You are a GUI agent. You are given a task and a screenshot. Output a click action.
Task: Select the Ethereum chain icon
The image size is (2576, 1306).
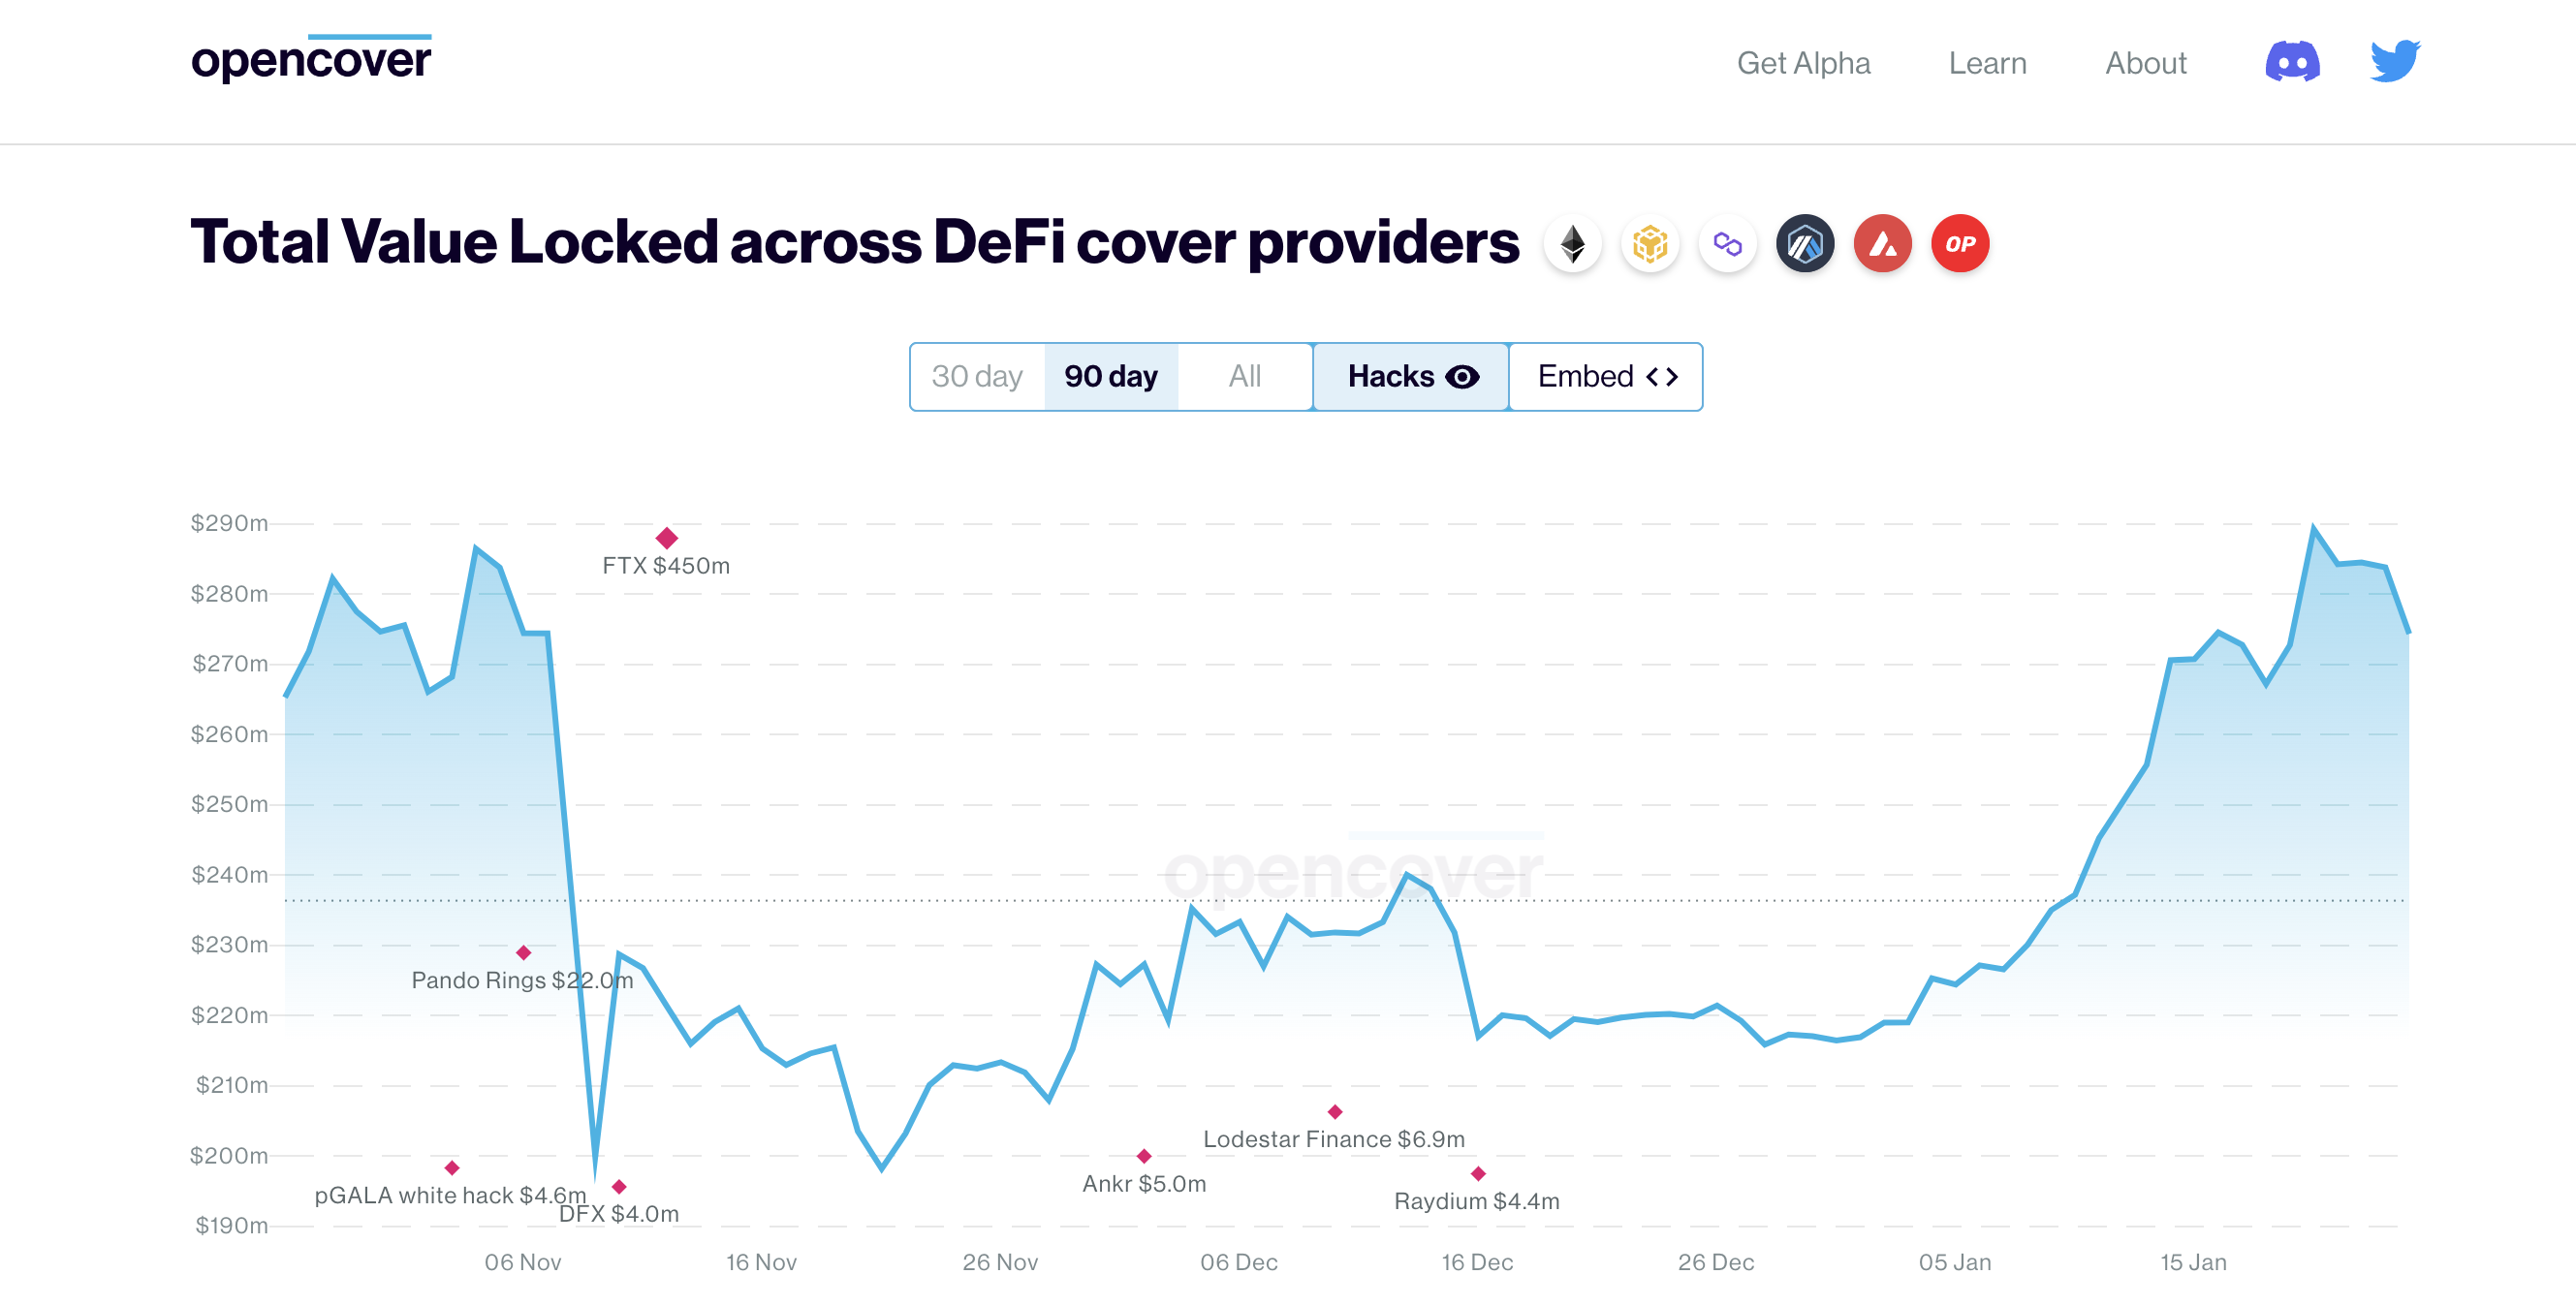coord(1573,243)
